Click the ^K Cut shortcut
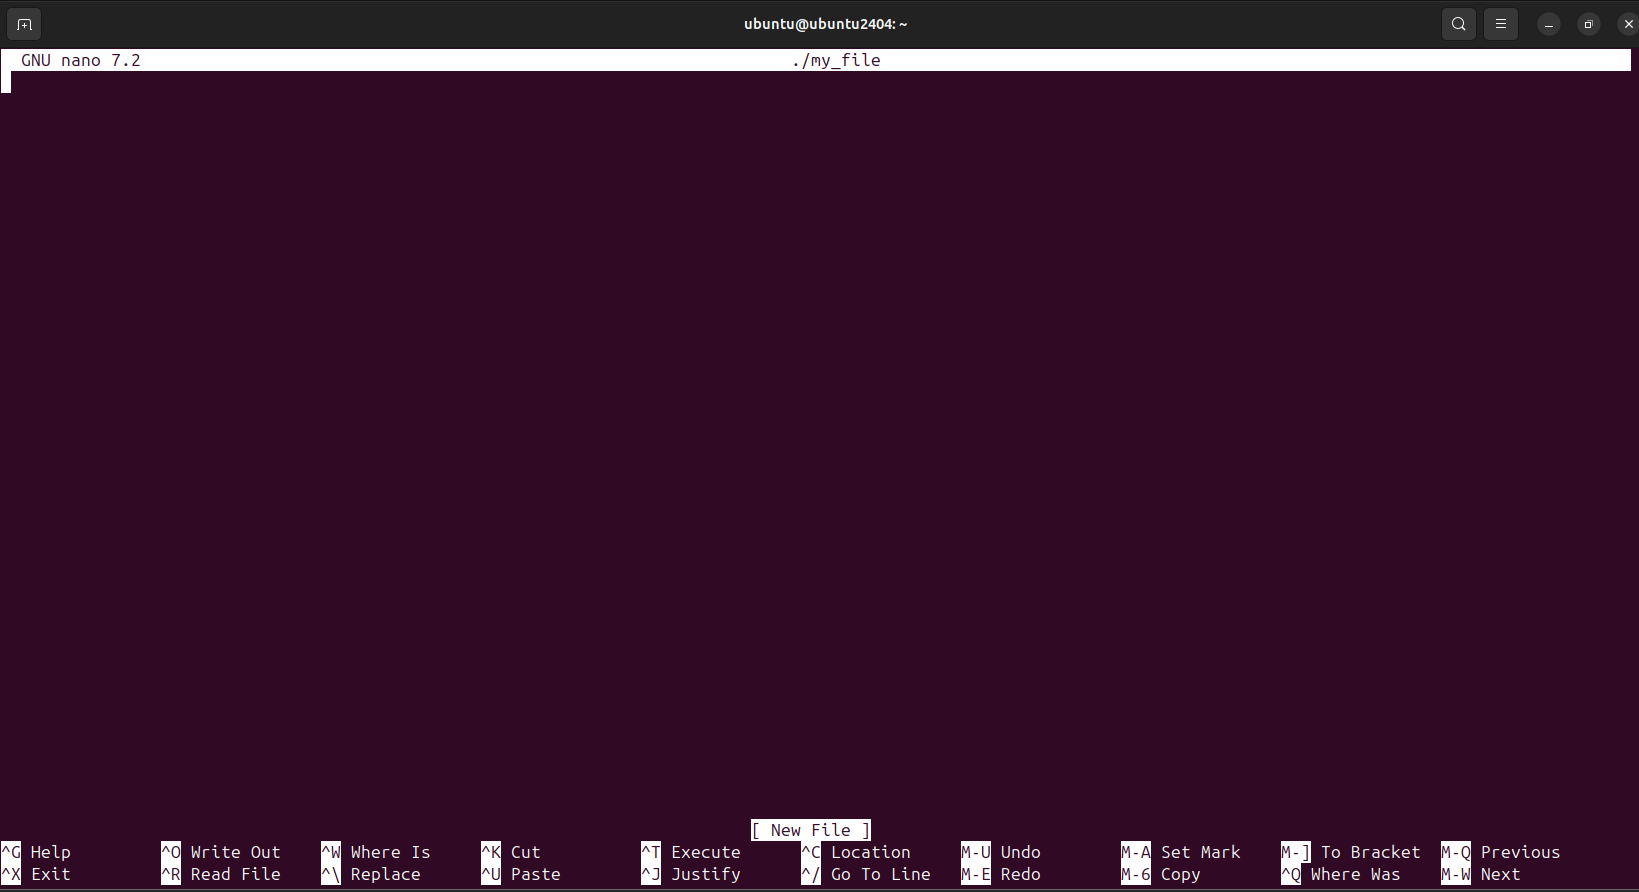1639x892 pixels. pos(511,852)
